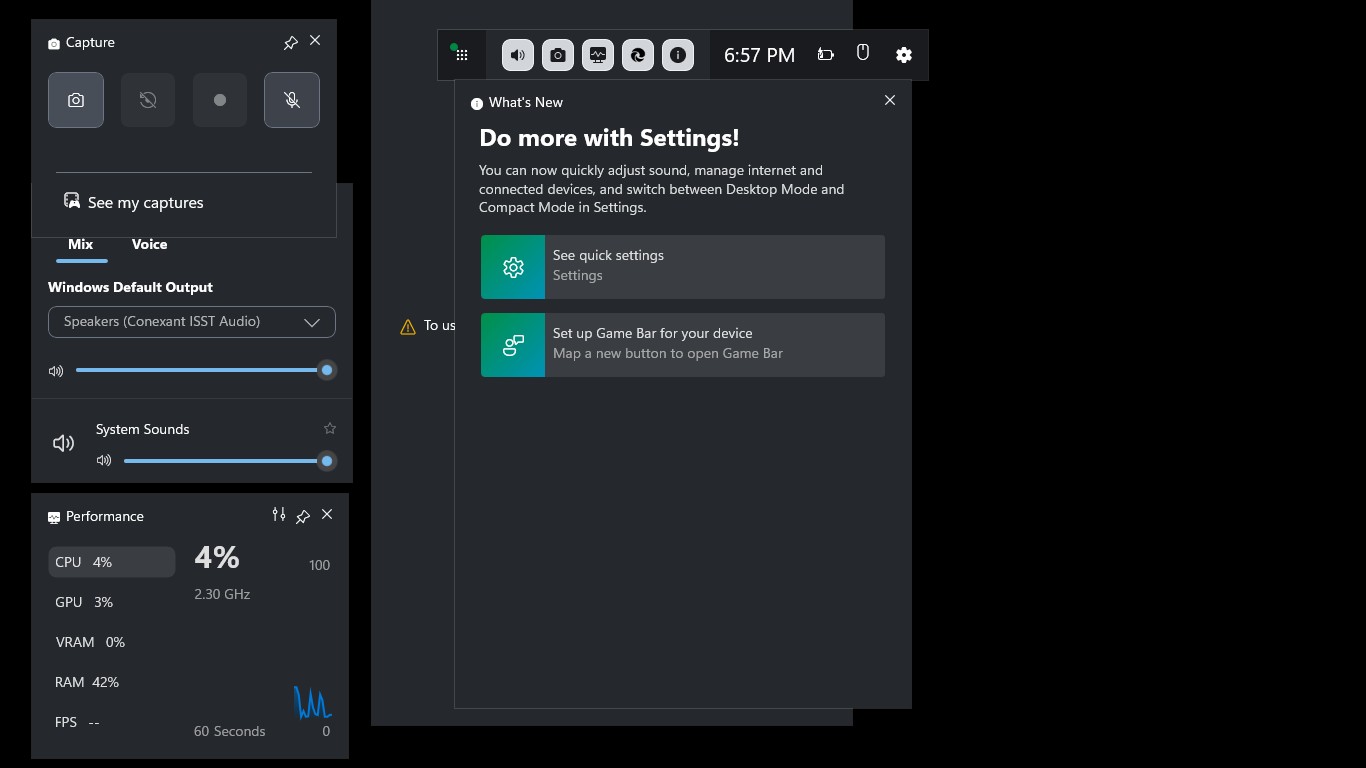Viewport: 1366px width, 768px height.
Task: Toggle the microphone while recording
Action: (x=292, y=100)
